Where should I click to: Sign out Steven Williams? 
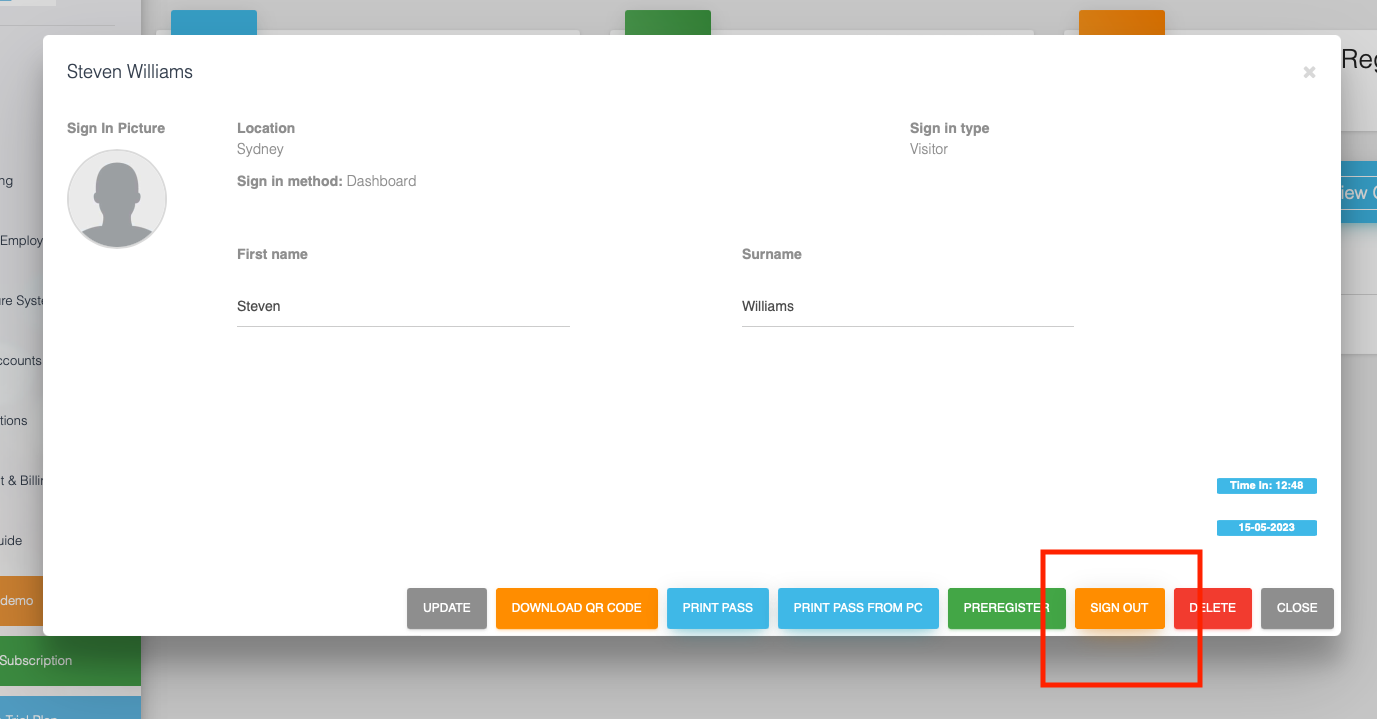[x=1119, y=608]
